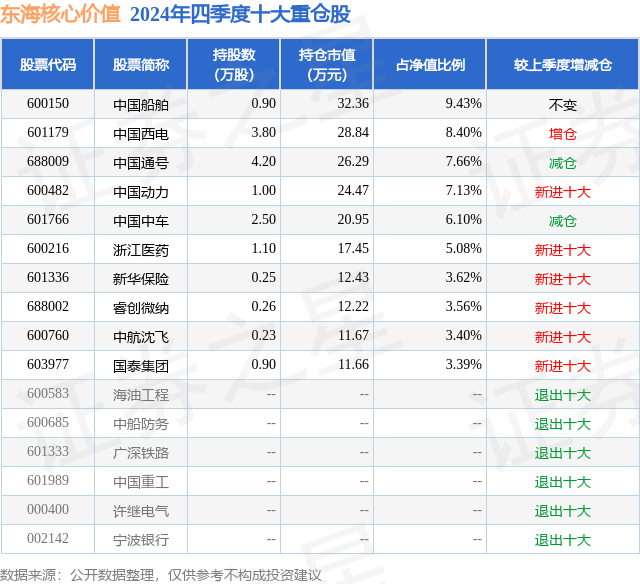Select stock name 国泰集团
Screen dimensions: 640x584
tap(141, 366)
